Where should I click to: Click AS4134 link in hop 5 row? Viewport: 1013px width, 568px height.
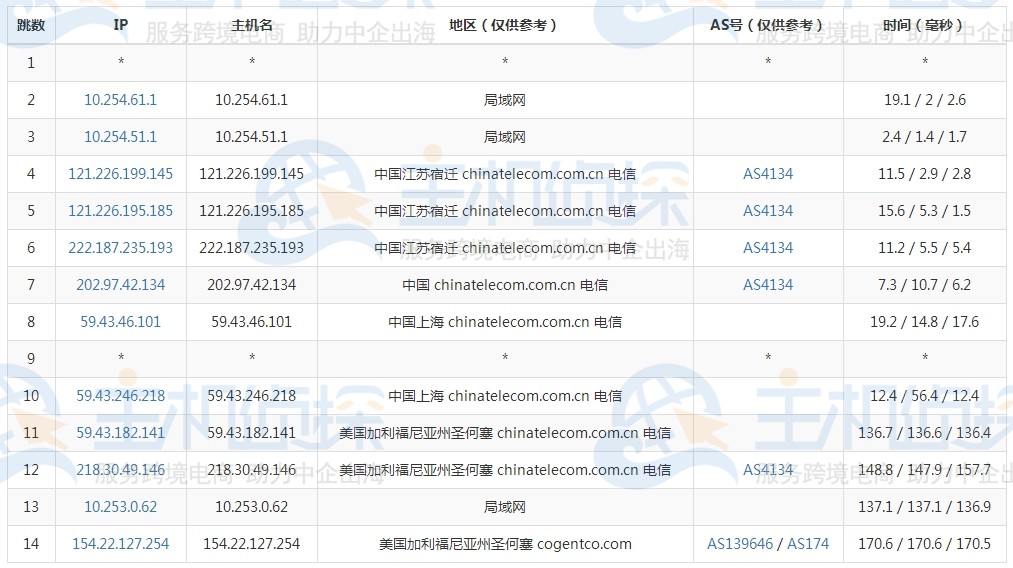(x=768, y=211)
